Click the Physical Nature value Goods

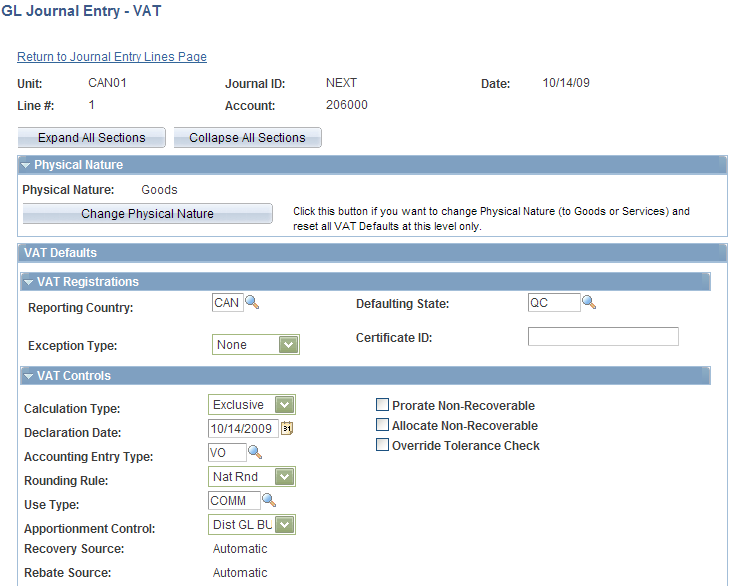click(159, 190)
